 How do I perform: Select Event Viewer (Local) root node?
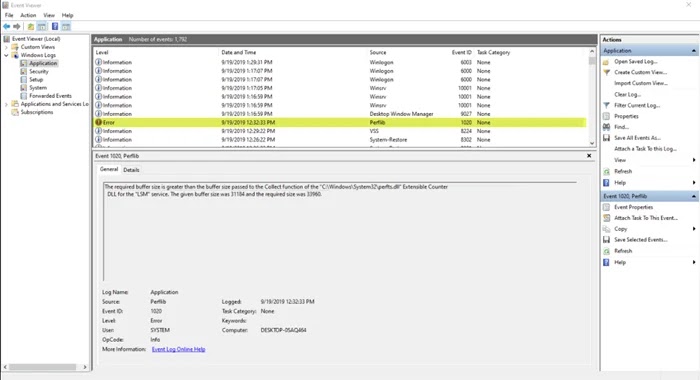36,39
